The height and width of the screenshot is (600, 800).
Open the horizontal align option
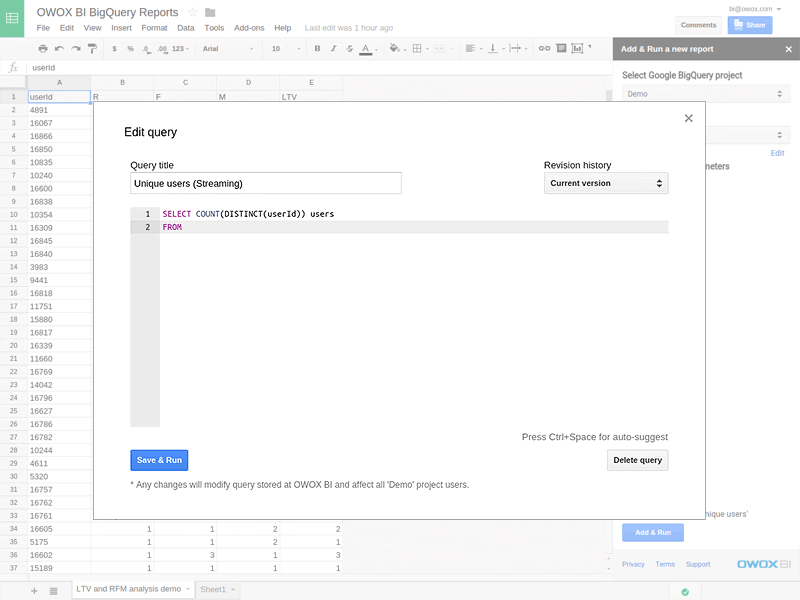click(470, 48)
